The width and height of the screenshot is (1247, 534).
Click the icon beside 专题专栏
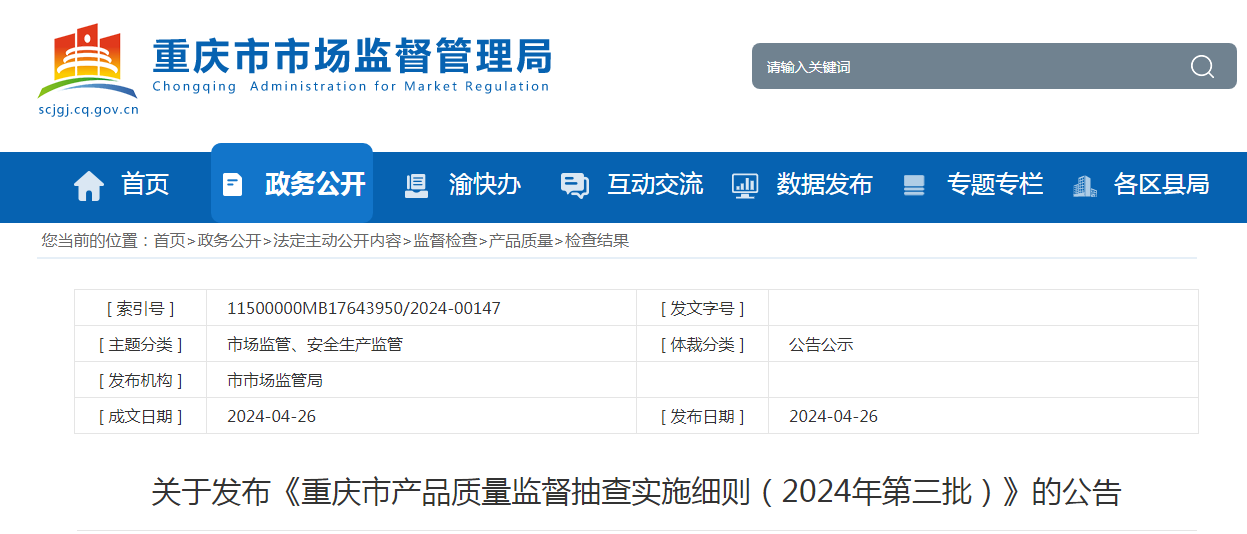pos(914,185)
